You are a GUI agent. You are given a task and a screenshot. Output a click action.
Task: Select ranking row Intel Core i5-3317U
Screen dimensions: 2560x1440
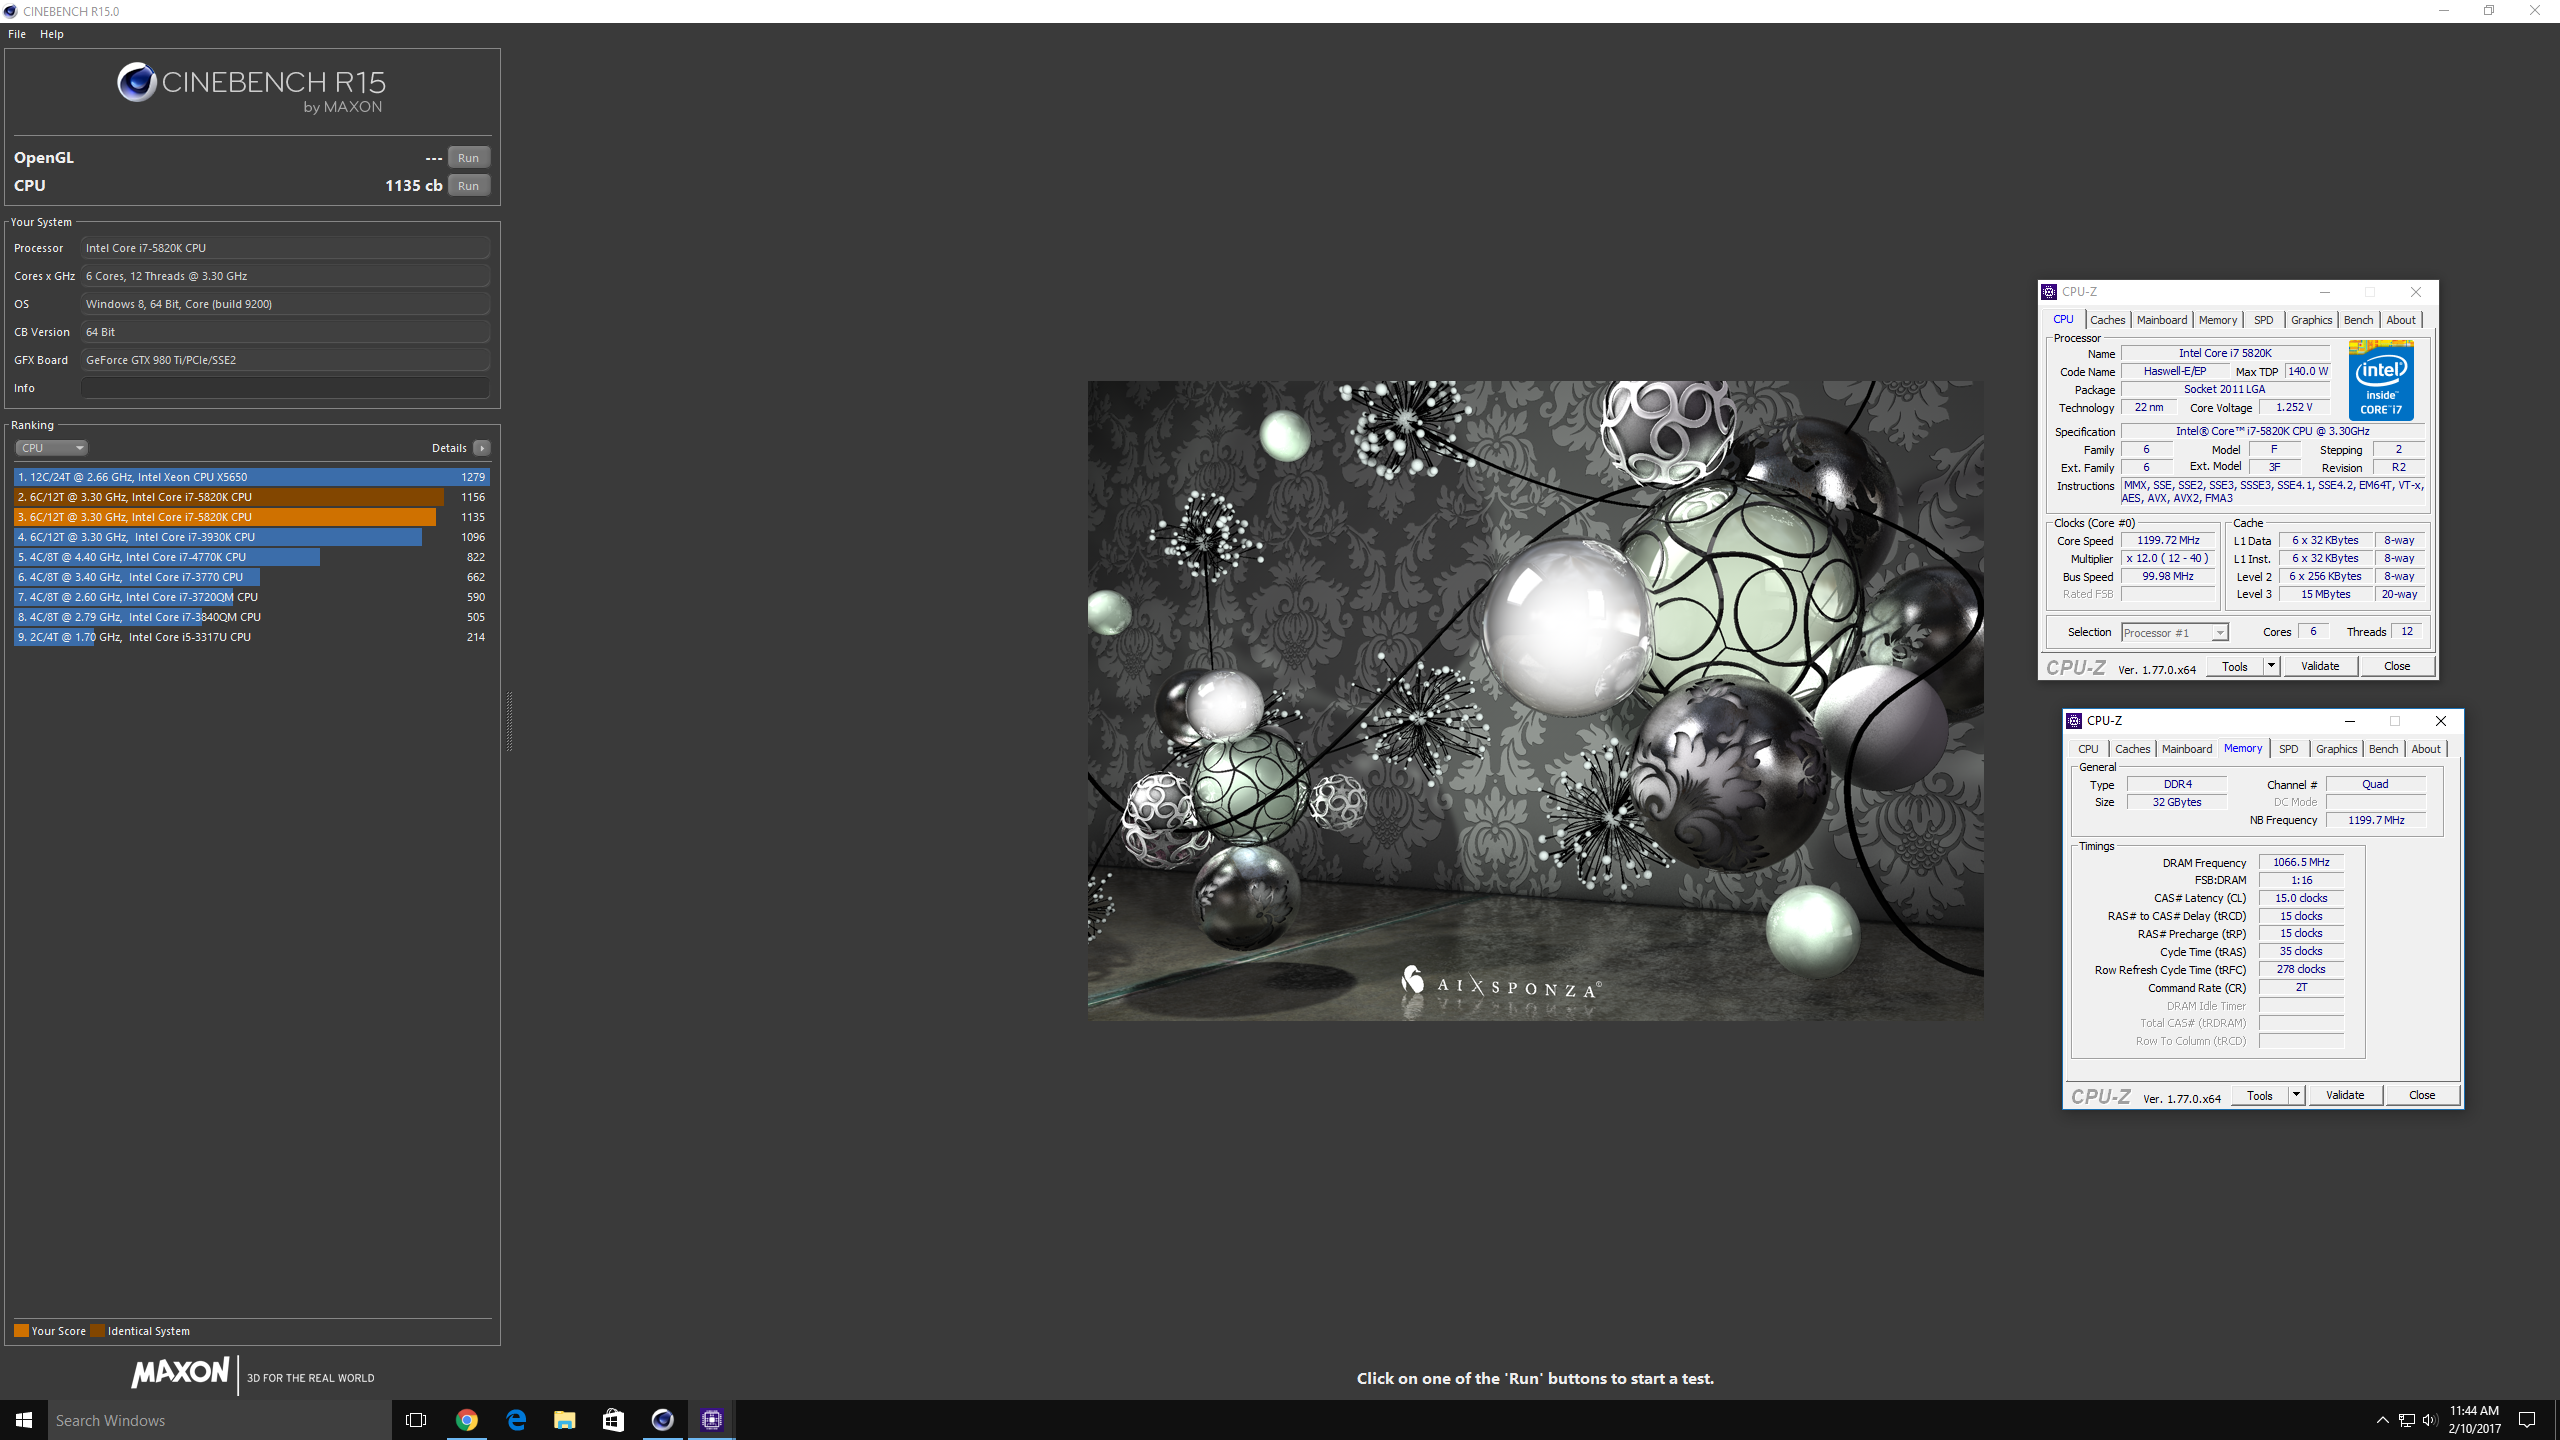tap(251, 637)
